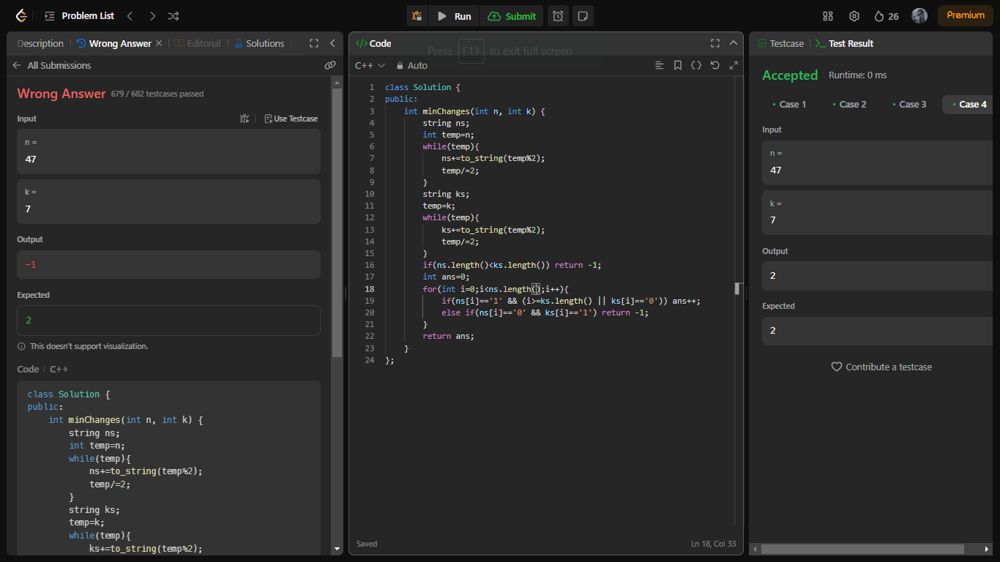Pick a random problem shuffle icon
The height and width of the screenshot is (562, 1000).
[173, 16]
